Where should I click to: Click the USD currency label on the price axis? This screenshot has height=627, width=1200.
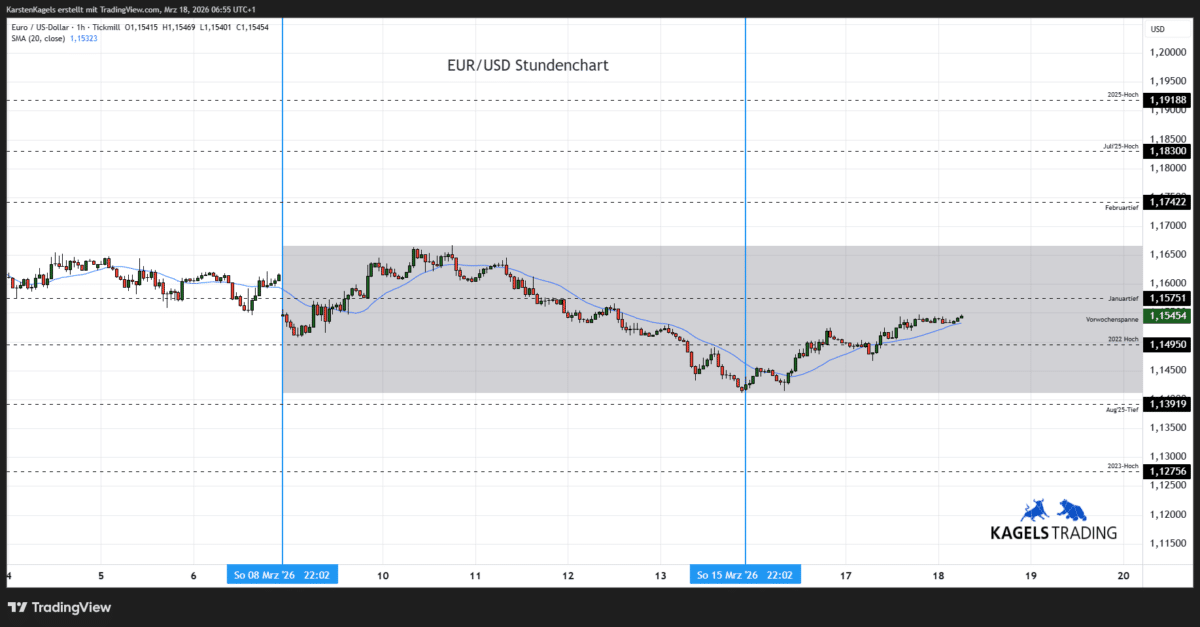point(1157,29)
